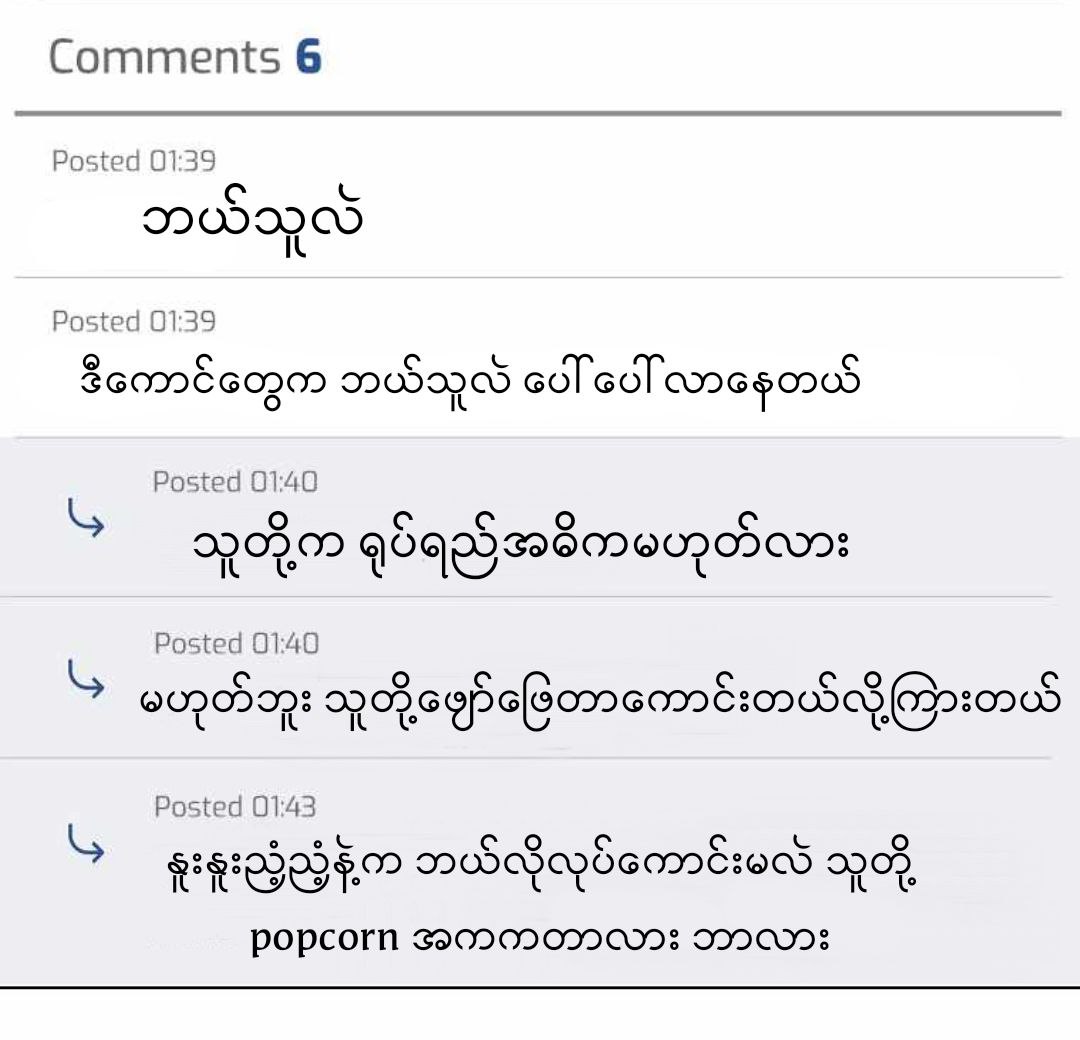Click the timestamp above the "ဘယ်သူလဲ" comment
Image resolution: width=1080 pixels, height=1040 pixels.
tap(134, 160)
